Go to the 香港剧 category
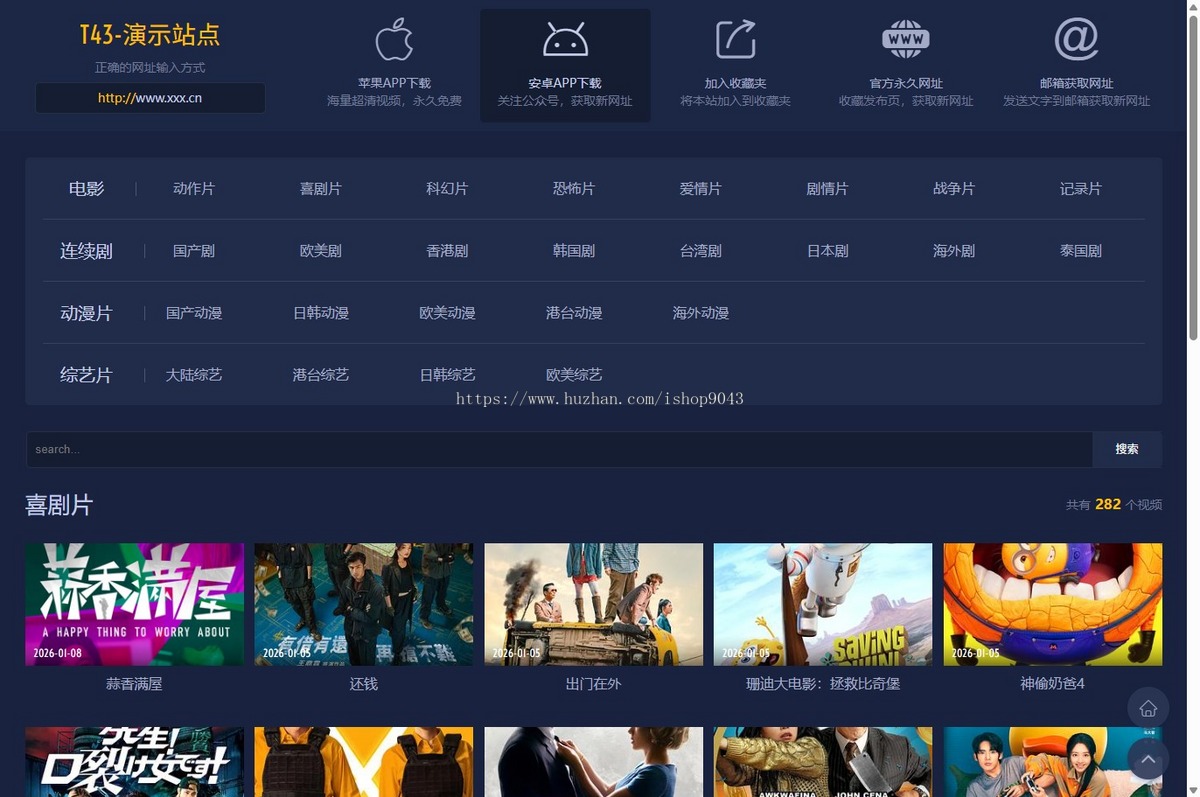1200x797 pixels. (447, 251)
